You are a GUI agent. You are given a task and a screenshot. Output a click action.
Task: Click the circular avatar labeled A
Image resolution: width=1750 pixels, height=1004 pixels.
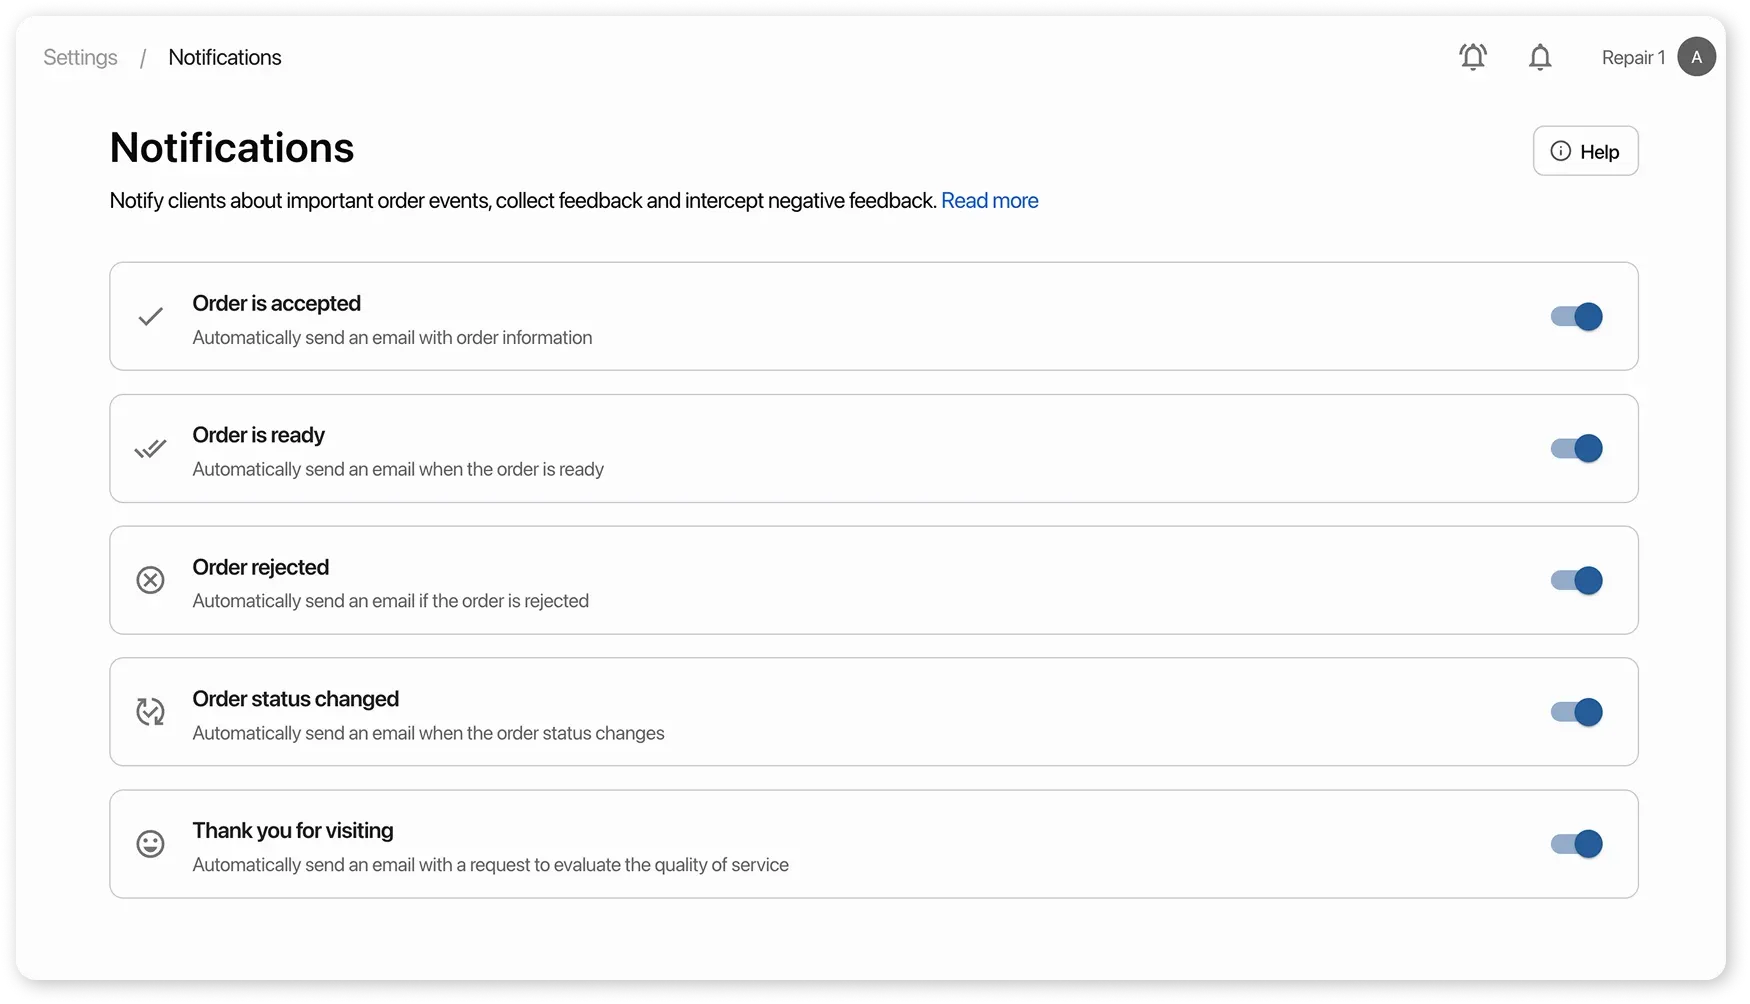click(x=1696, y=57)
